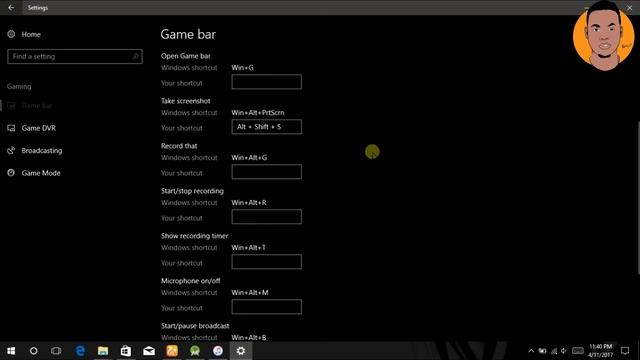Click Your shortcut field for Show recording timer
640x360 pixels.
[267, 262]
